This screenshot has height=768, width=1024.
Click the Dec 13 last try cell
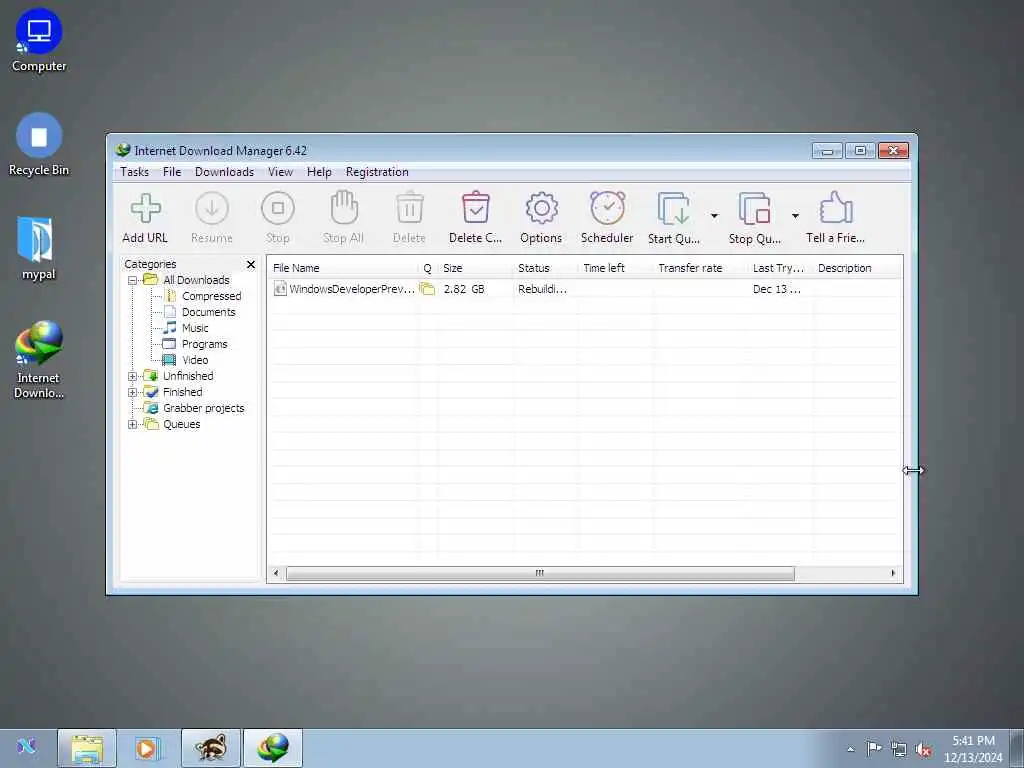tap(776, 289)
